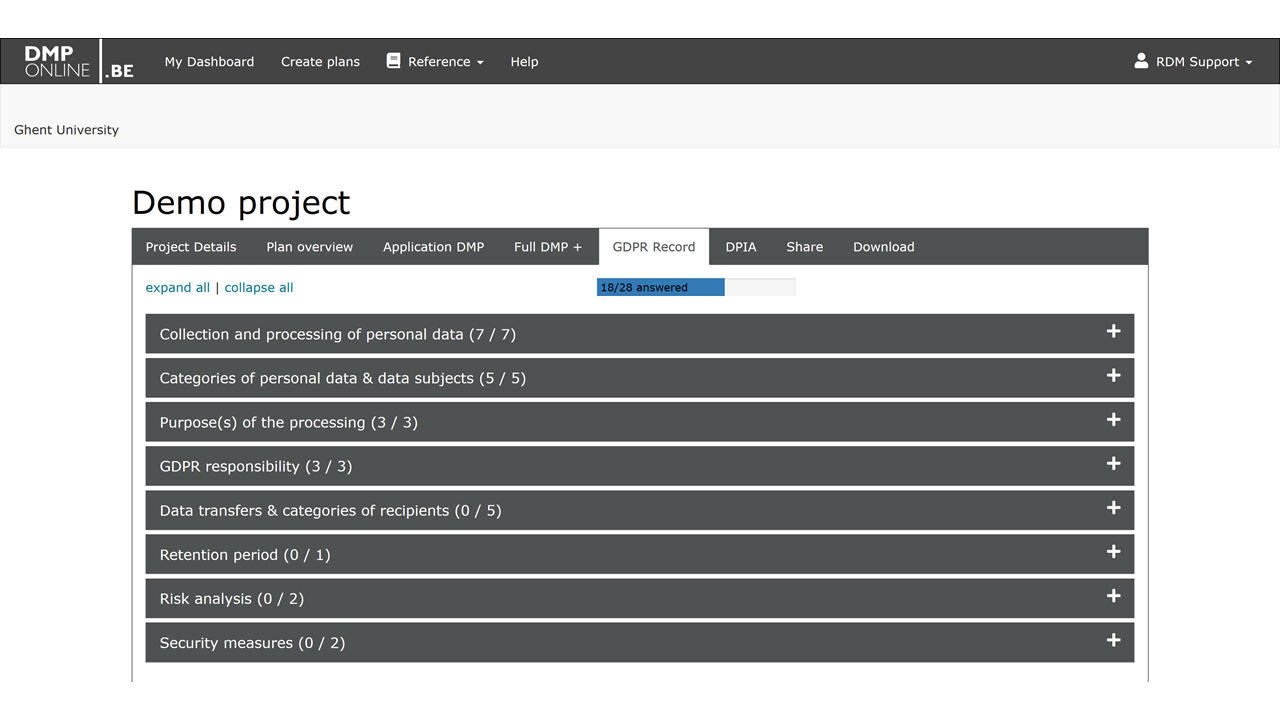The width and height of the screenshot is (1280, 720).
Task: Click plus icon on Retention period row
Action: click(x=1113, y=552)
